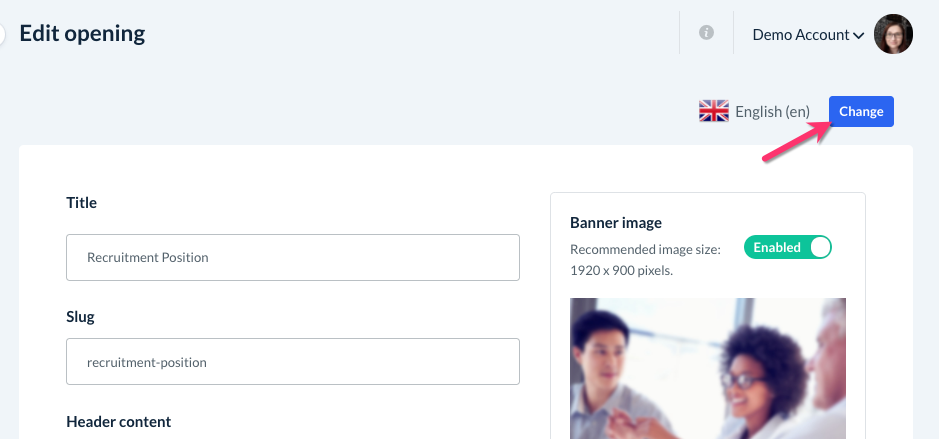Click the Header content label
This screenshot has height=439, width=939.
point(118,422)
